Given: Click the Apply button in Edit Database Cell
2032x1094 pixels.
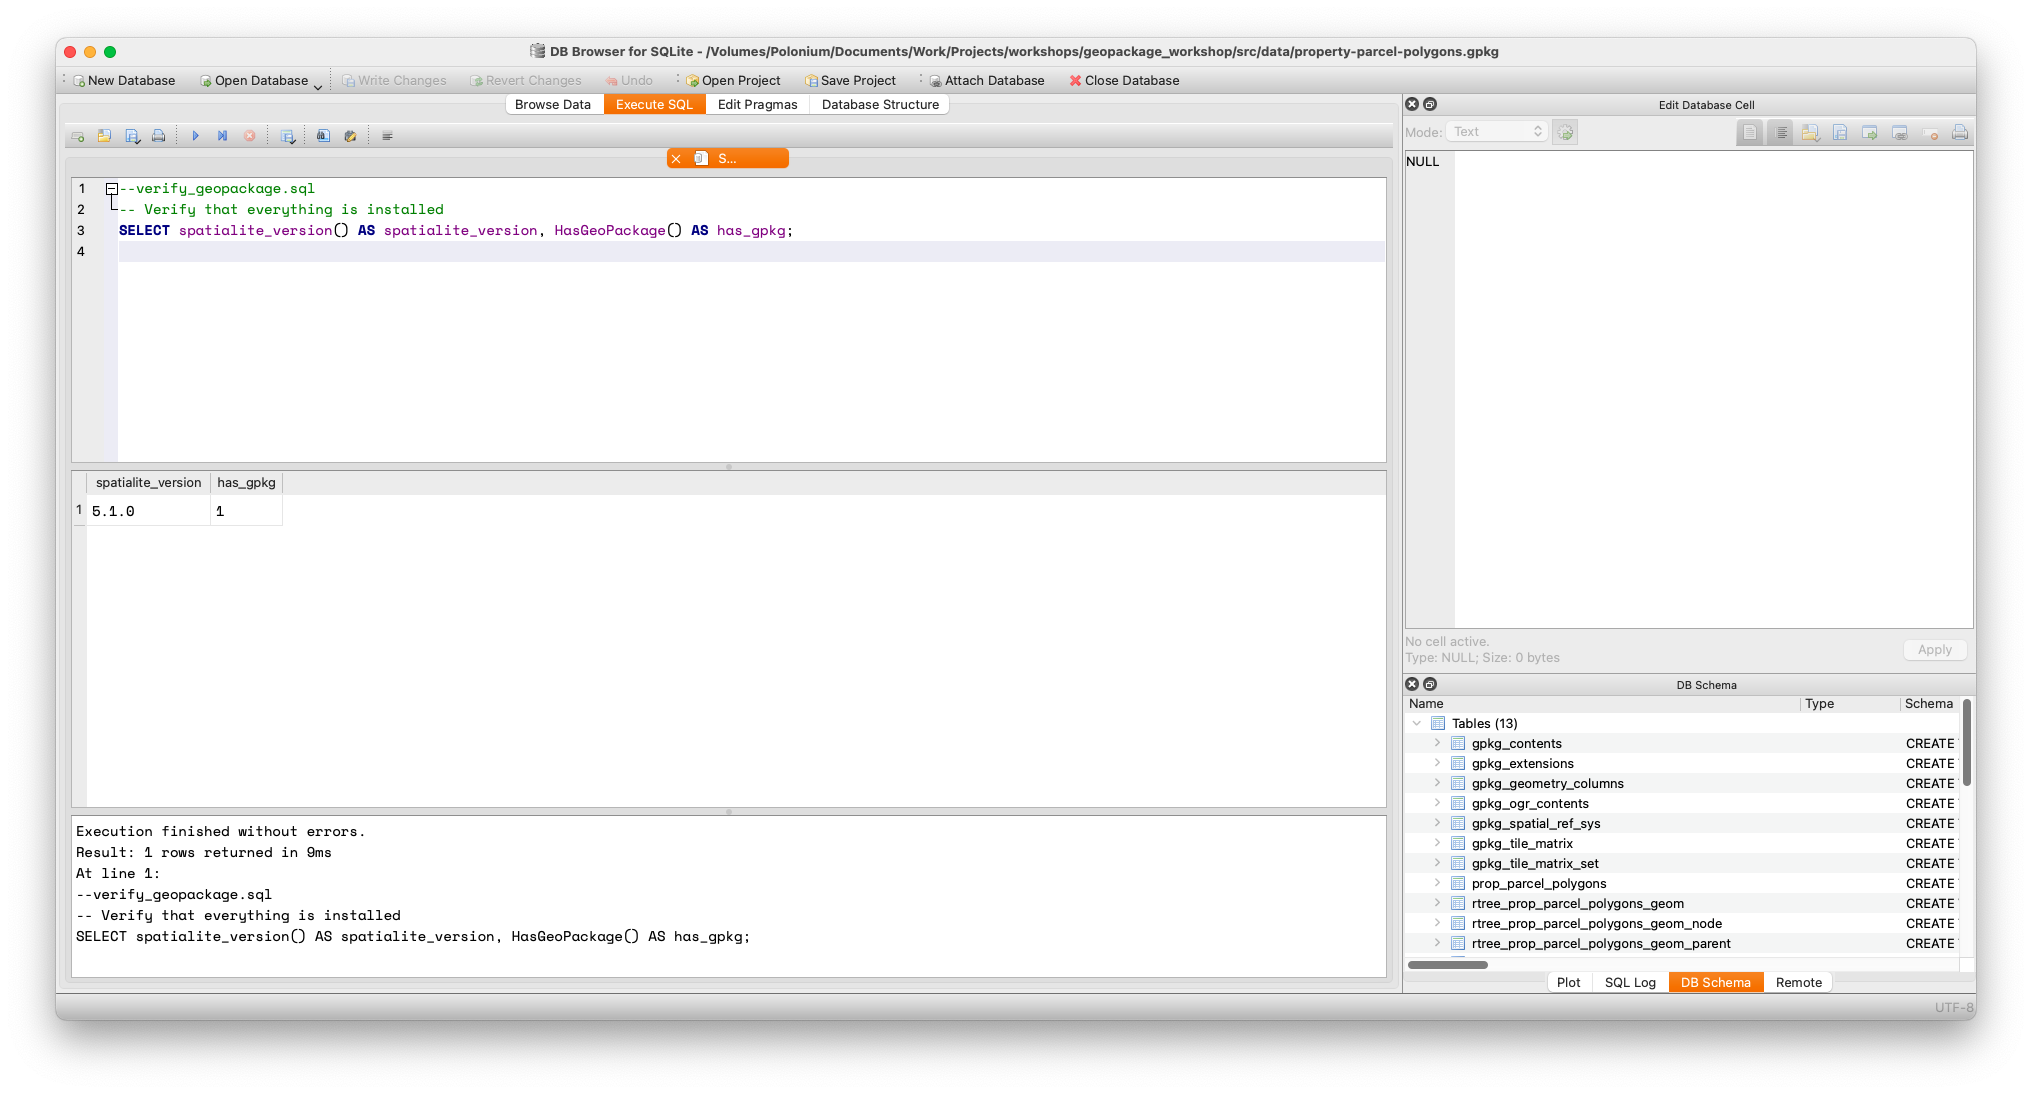Looking at the screenshot, I should pos(1934,650).
